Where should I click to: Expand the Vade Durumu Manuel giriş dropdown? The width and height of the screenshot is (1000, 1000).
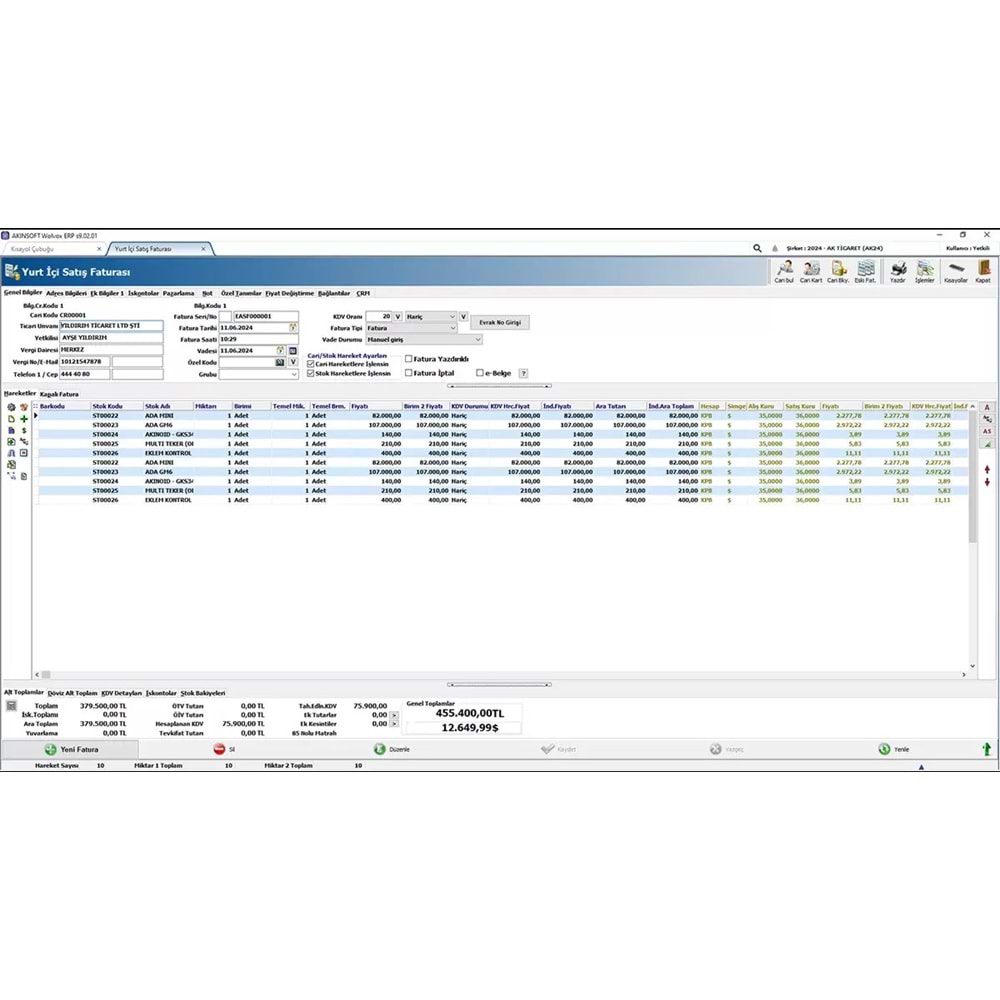click(423, 339)
